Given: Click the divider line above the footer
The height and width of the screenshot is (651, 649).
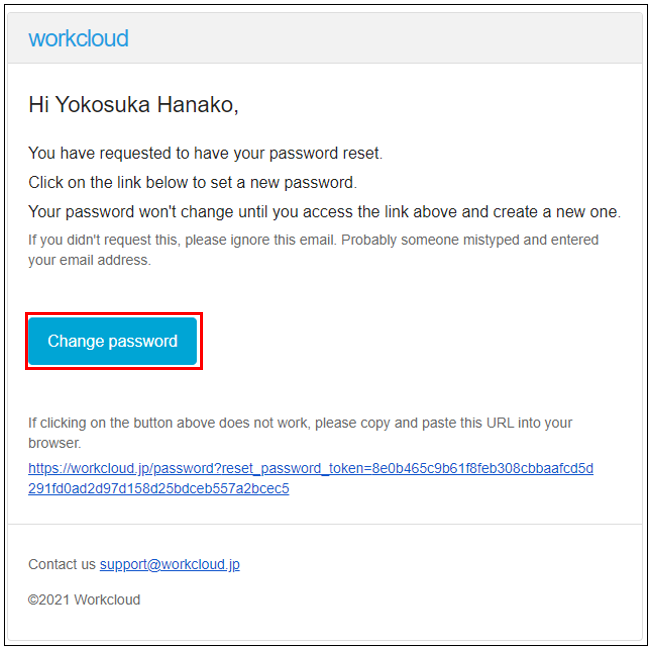Looking at the screenshot, I should pos(324,524).
